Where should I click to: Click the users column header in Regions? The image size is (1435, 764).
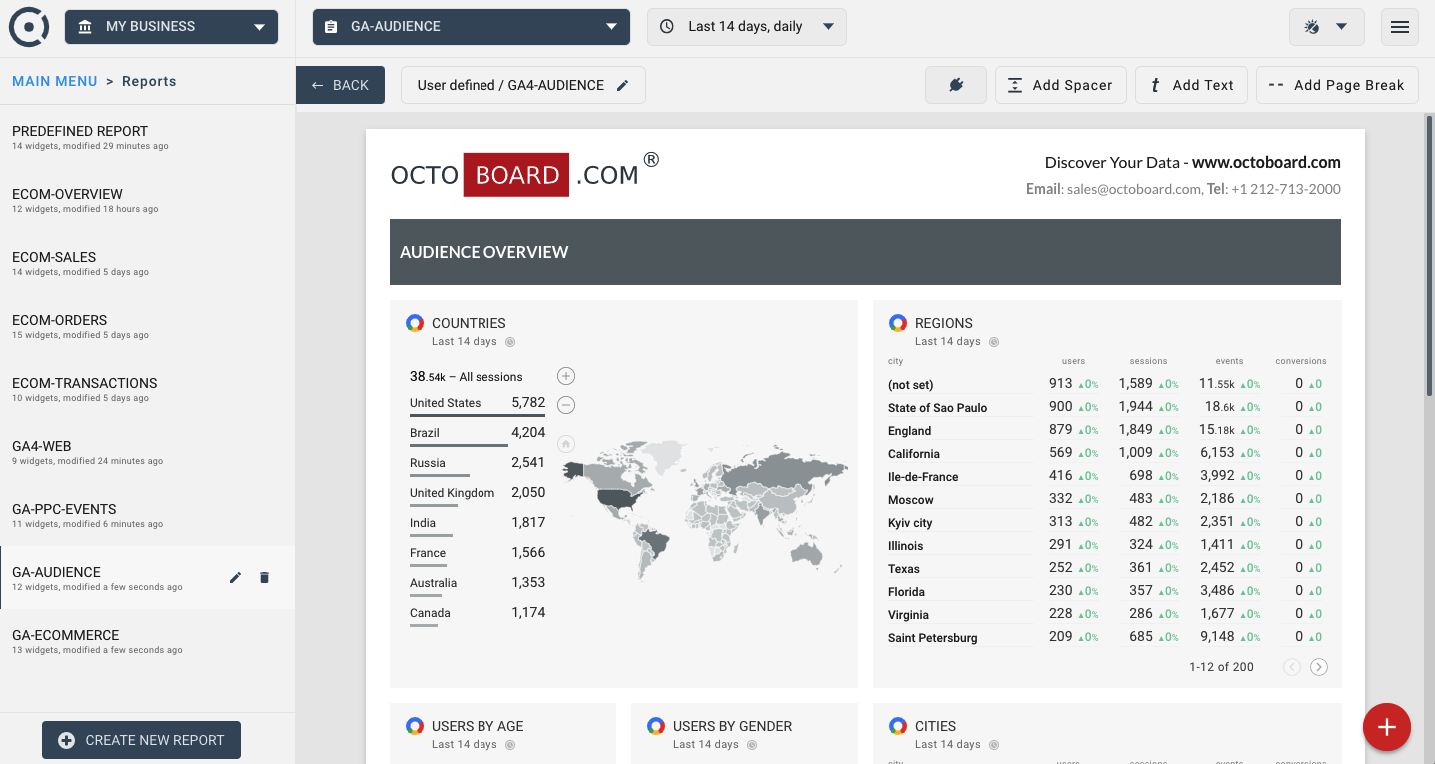coord(1073,361)
